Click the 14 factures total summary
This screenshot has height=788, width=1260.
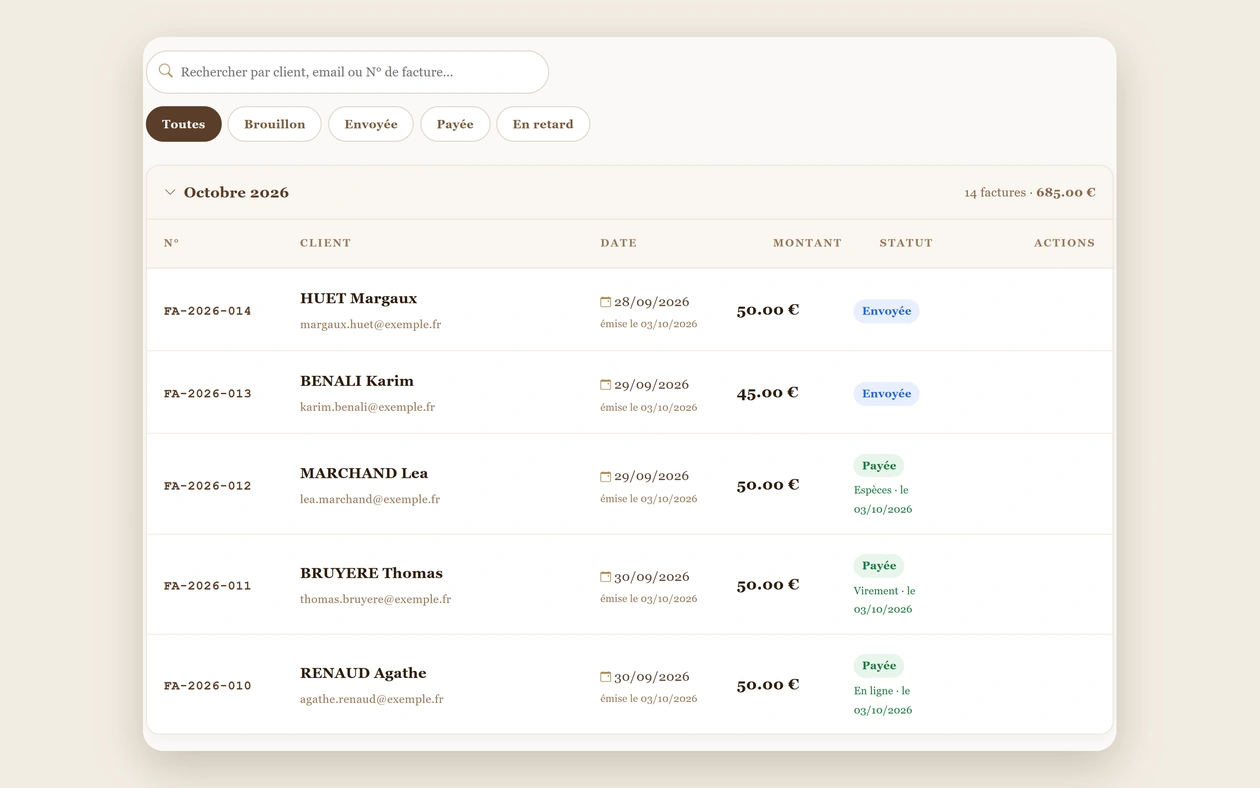tap(1030, 192)
